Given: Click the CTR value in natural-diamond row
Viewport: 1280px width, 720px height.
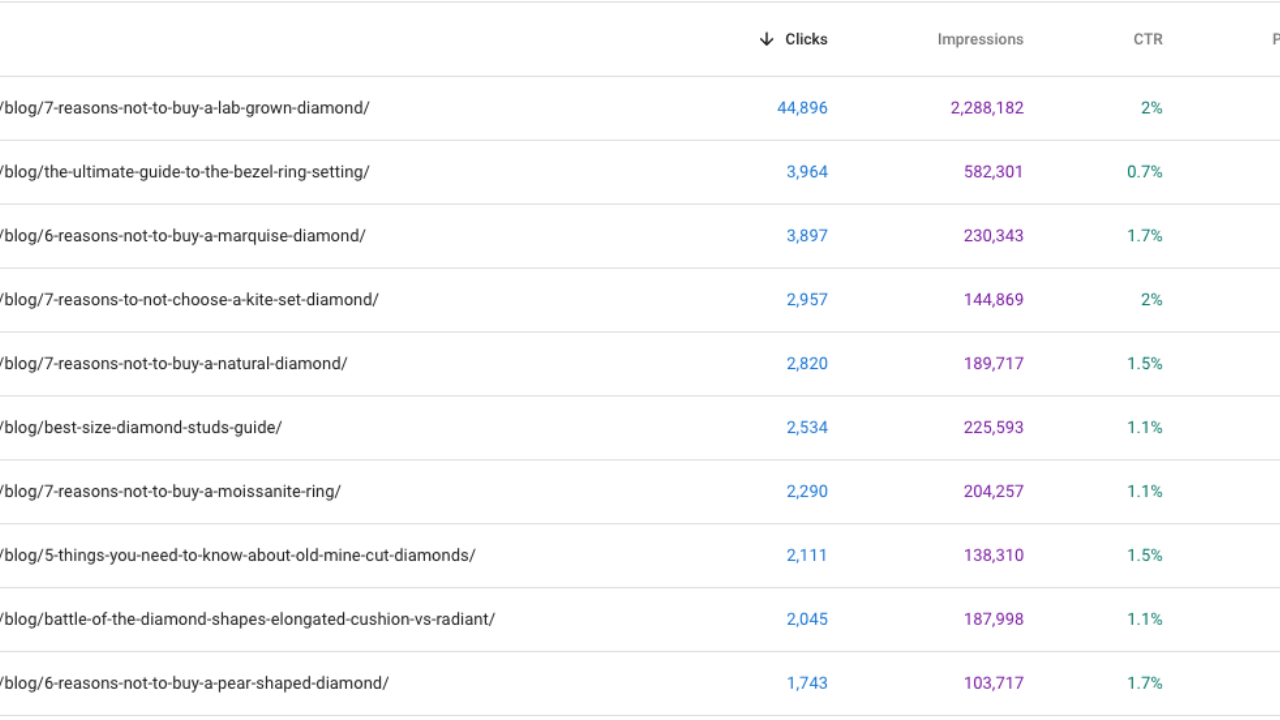Looking at the screenshot, I should (x=1145, y=364).
